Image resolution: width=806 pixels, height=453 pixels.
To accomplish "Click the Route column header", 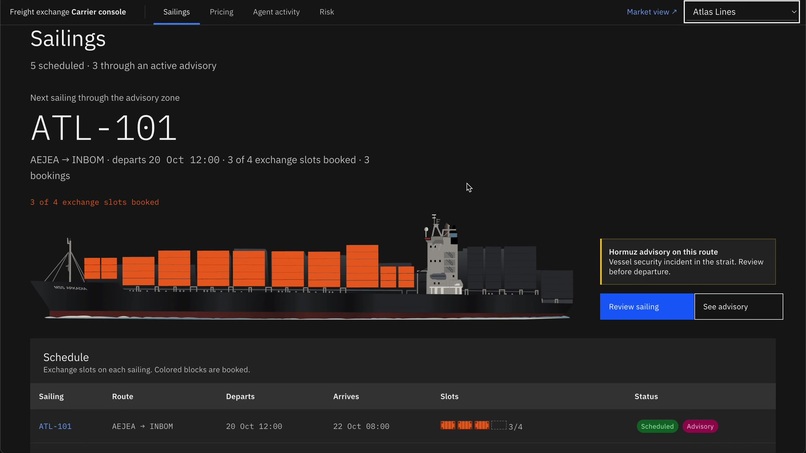I will coord(122,396).
